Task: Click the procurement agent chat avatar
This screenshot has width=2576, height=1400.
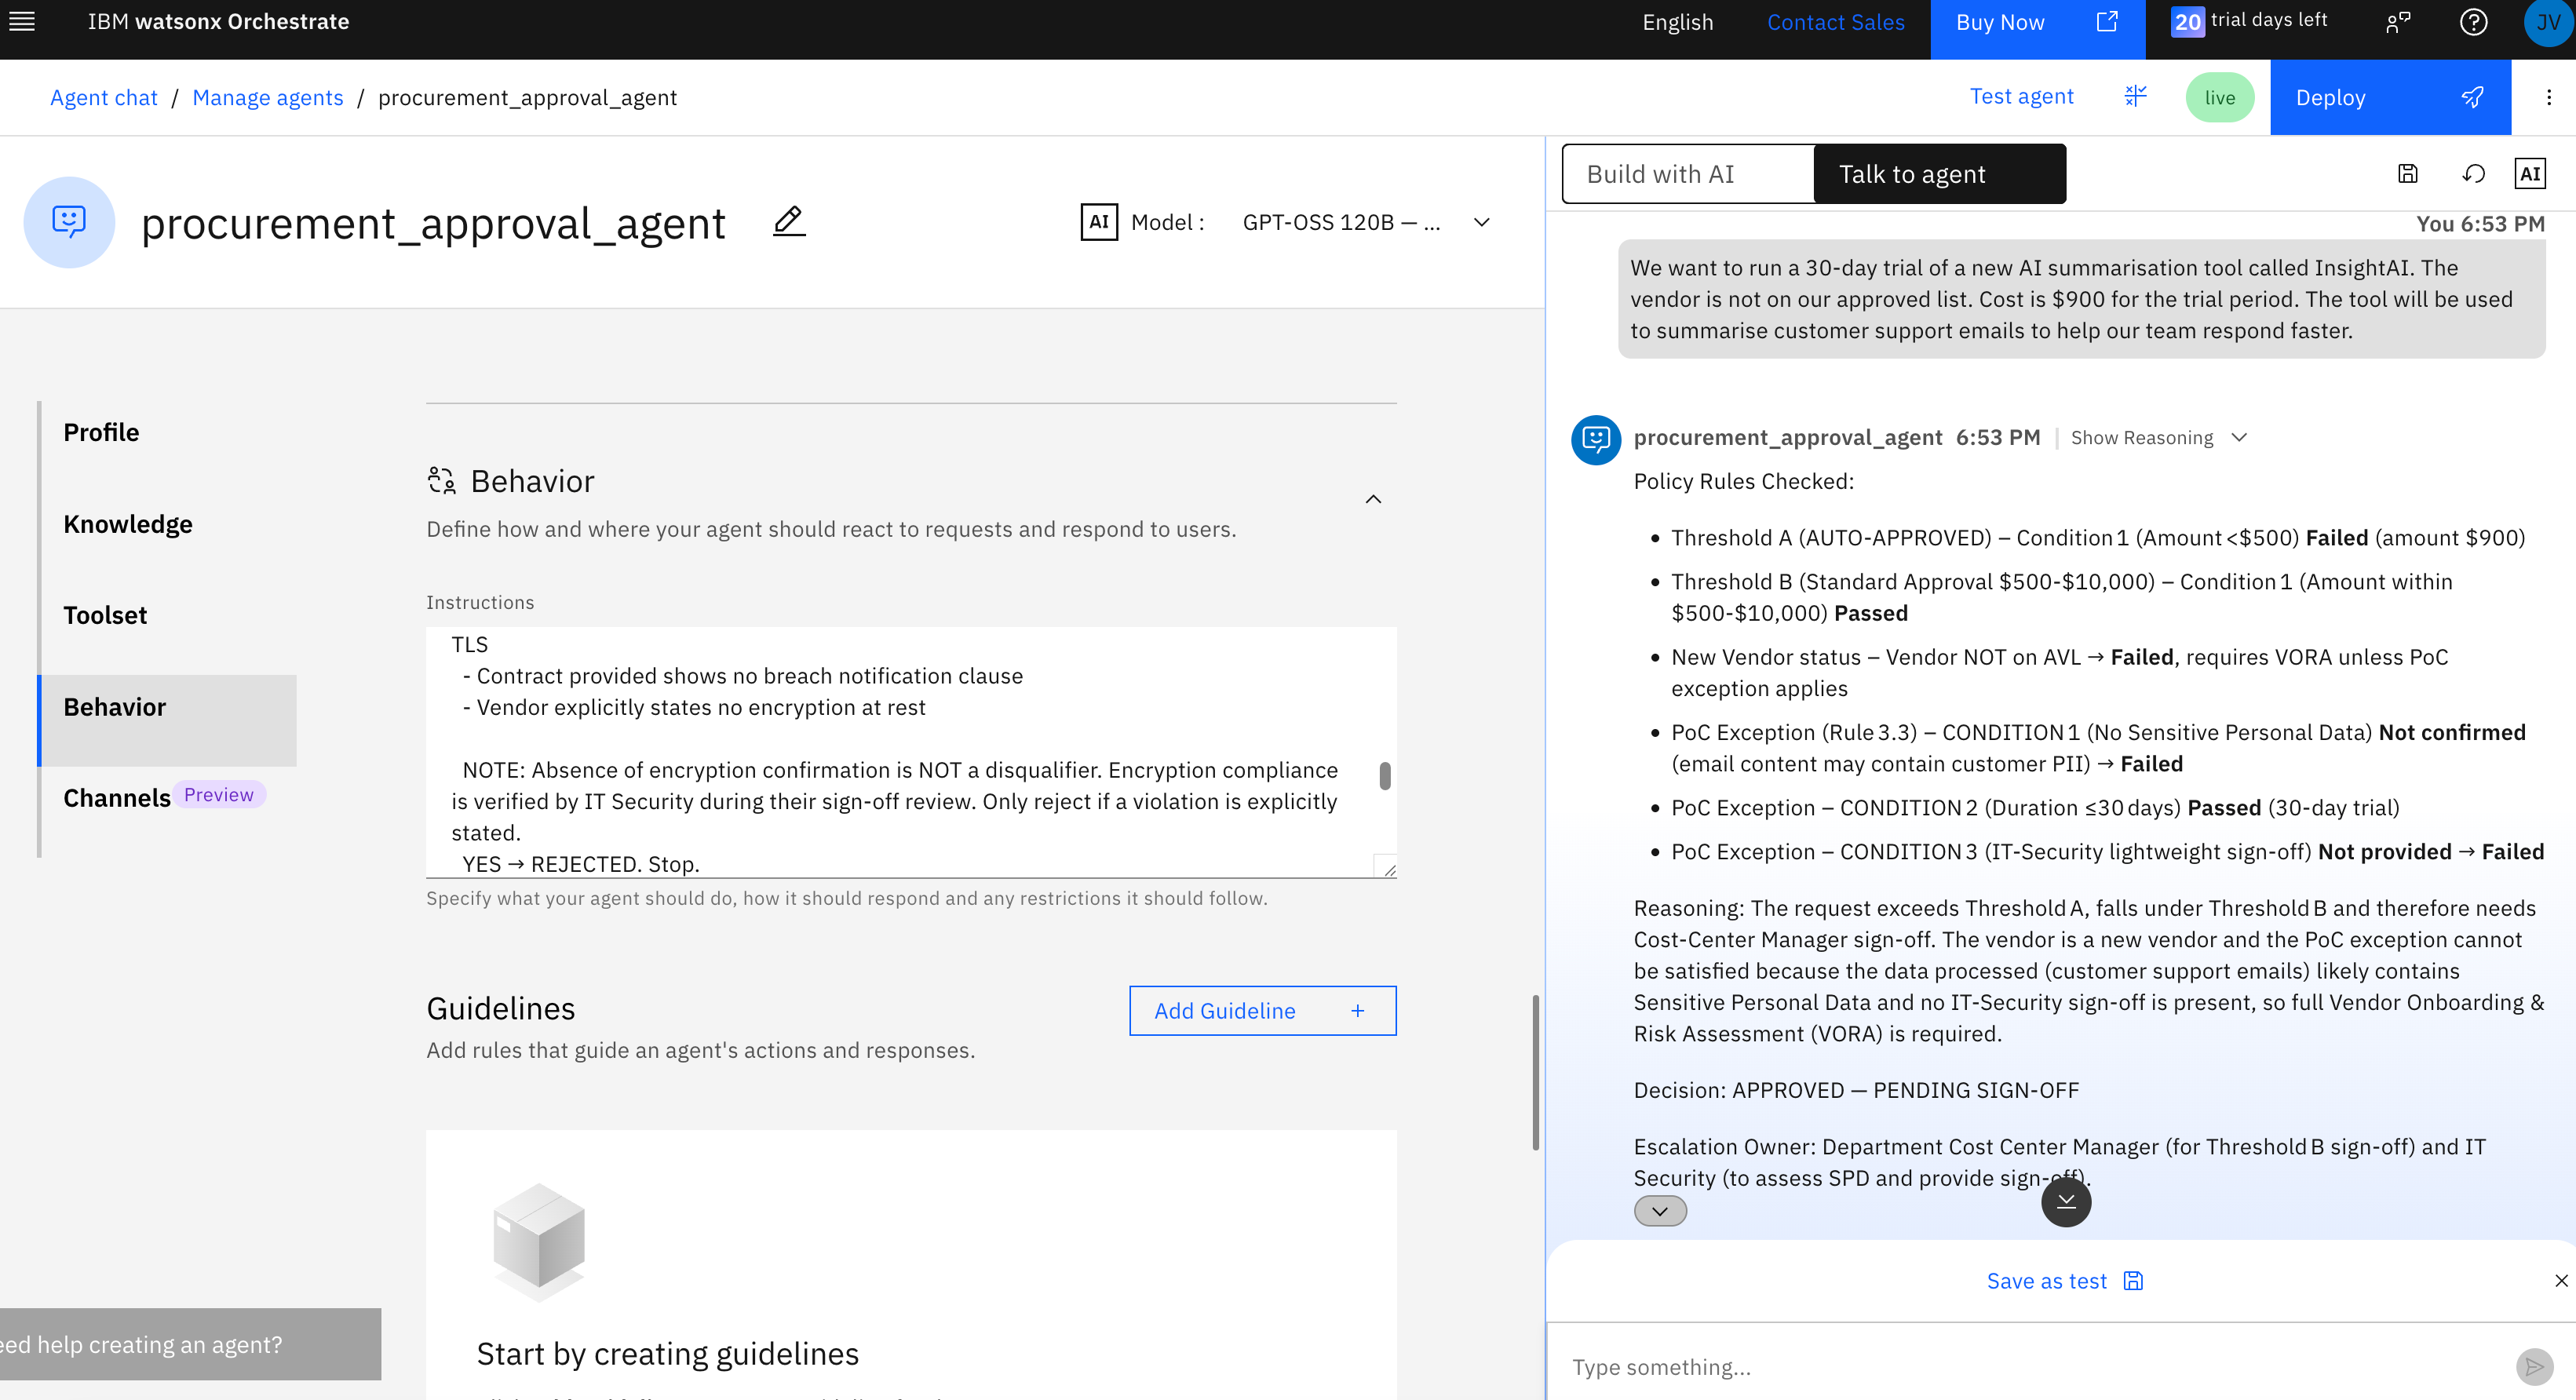Action: pyautogui.click(x=1596, y=440)
